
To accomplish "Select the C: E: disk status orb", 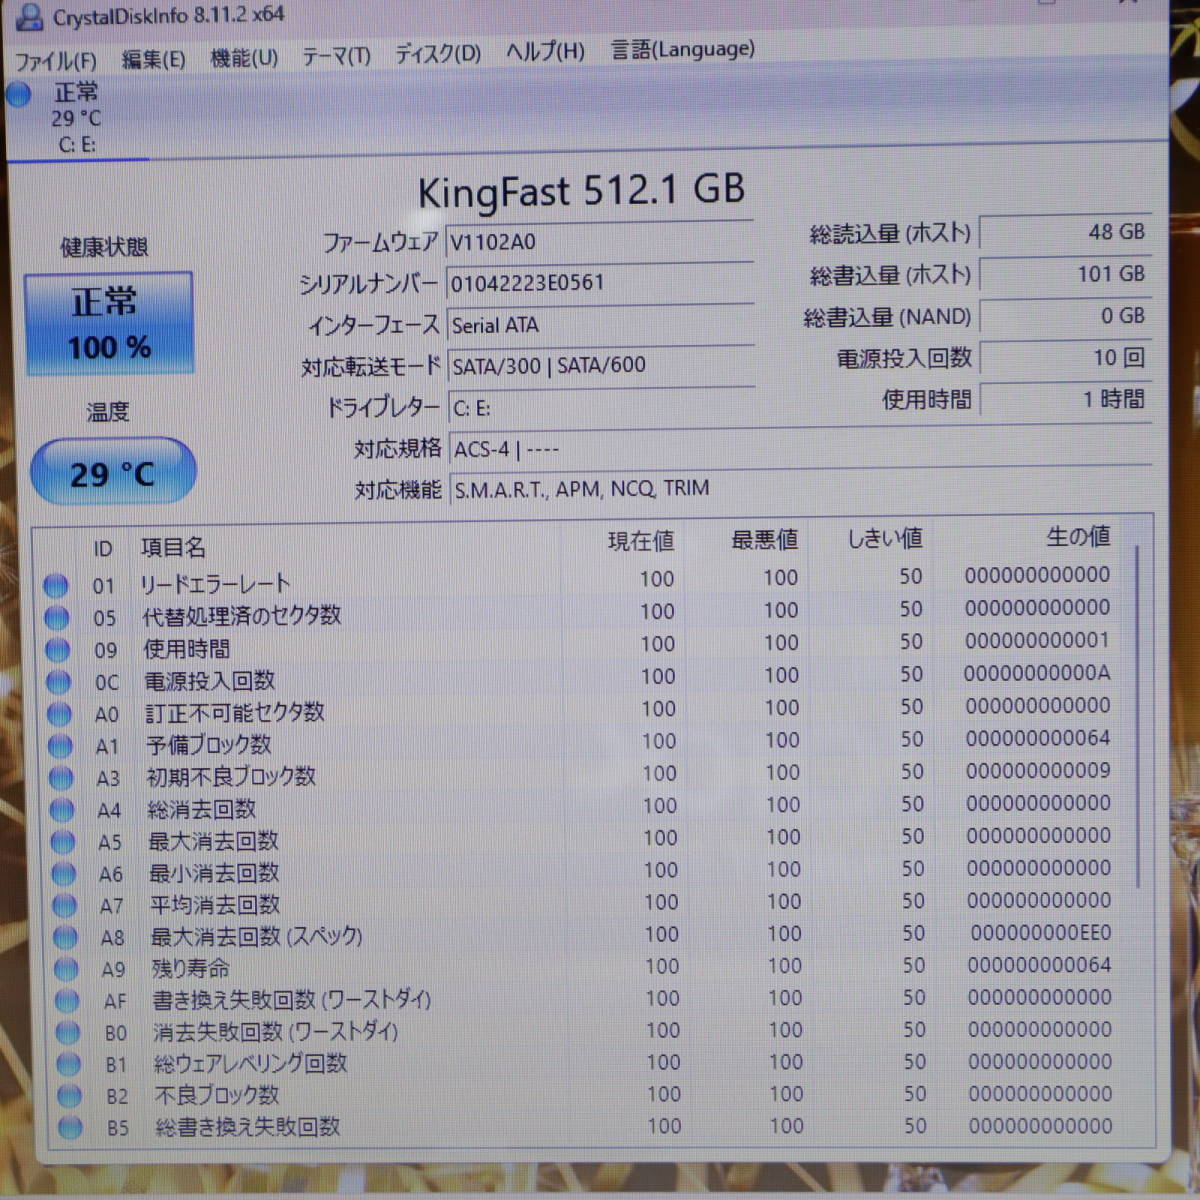I will click(x=19, y=95).
